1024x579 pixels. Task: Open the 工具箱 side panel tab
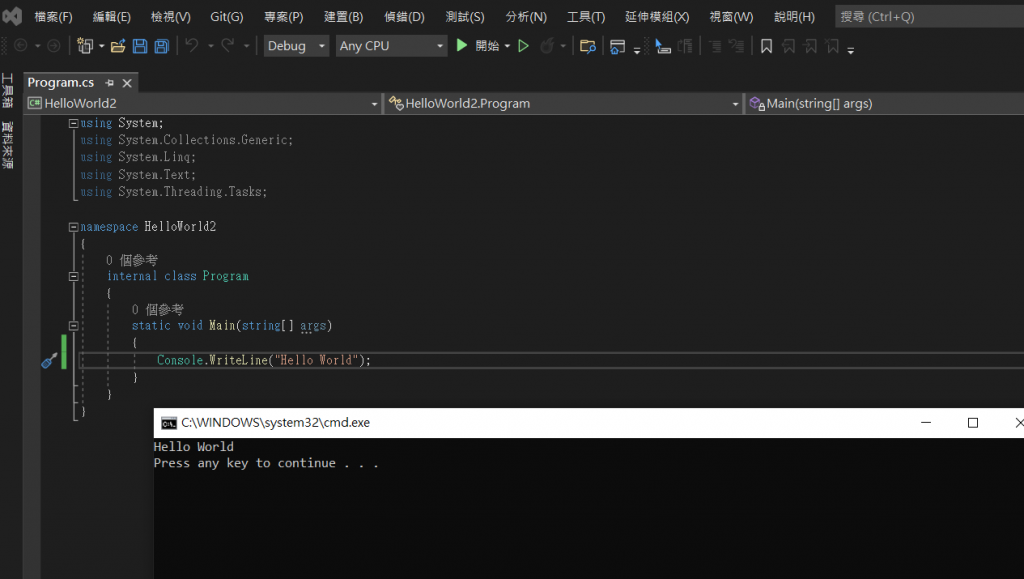(x=7, y=91)
